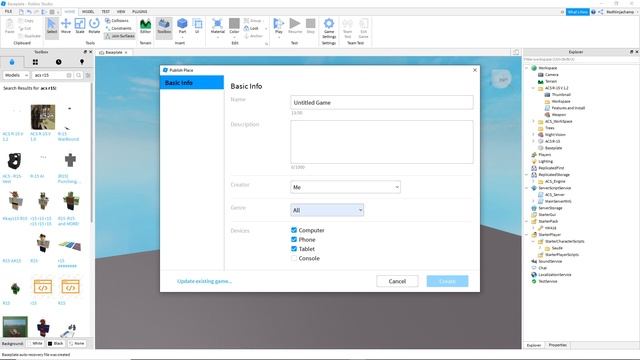Click Cancel in Publish Place dialog
The image size is (640, 360).
click(397, 281)
